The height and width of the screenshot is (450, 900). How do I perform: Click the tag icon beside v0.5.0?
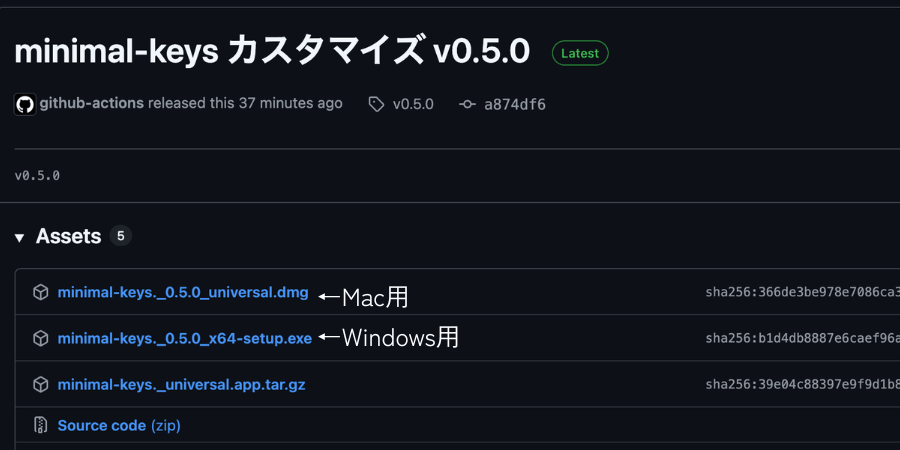click(376, 104)
